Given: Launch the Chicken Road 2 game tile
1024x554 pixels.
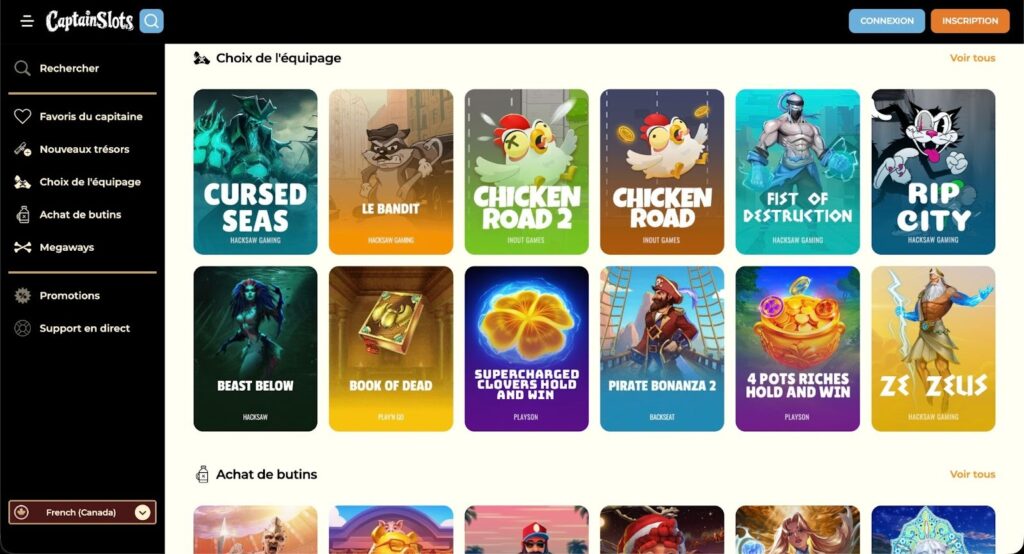Looking at the screenshot, I should 526,172.
